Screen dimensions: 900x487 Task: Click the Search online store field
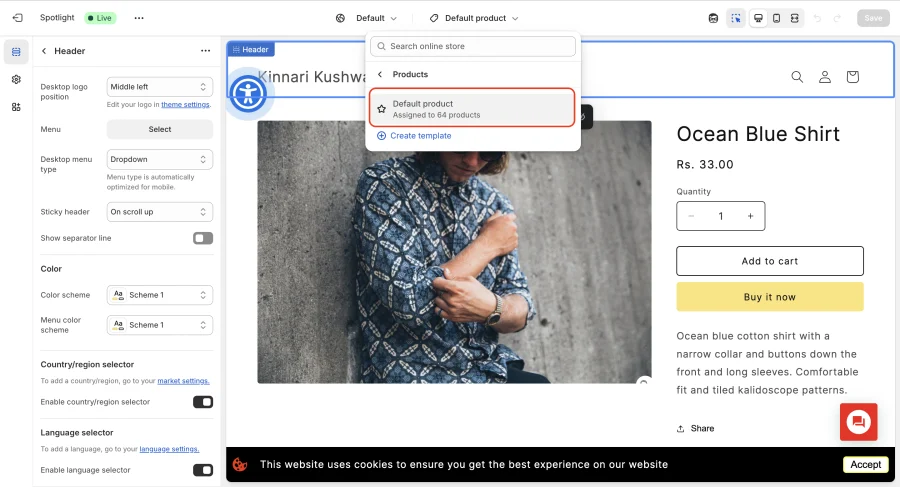(472, 47)
